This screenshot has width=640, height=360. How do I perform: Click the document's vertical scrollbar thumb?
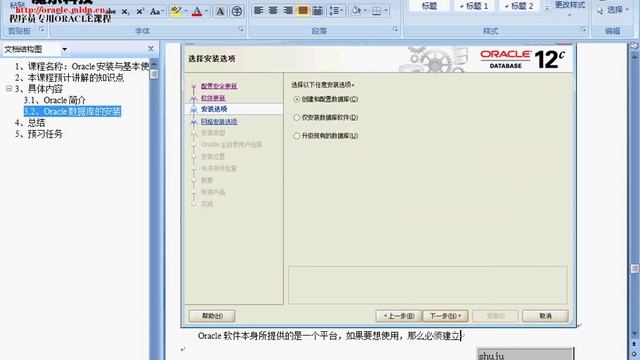pos(634,269)
